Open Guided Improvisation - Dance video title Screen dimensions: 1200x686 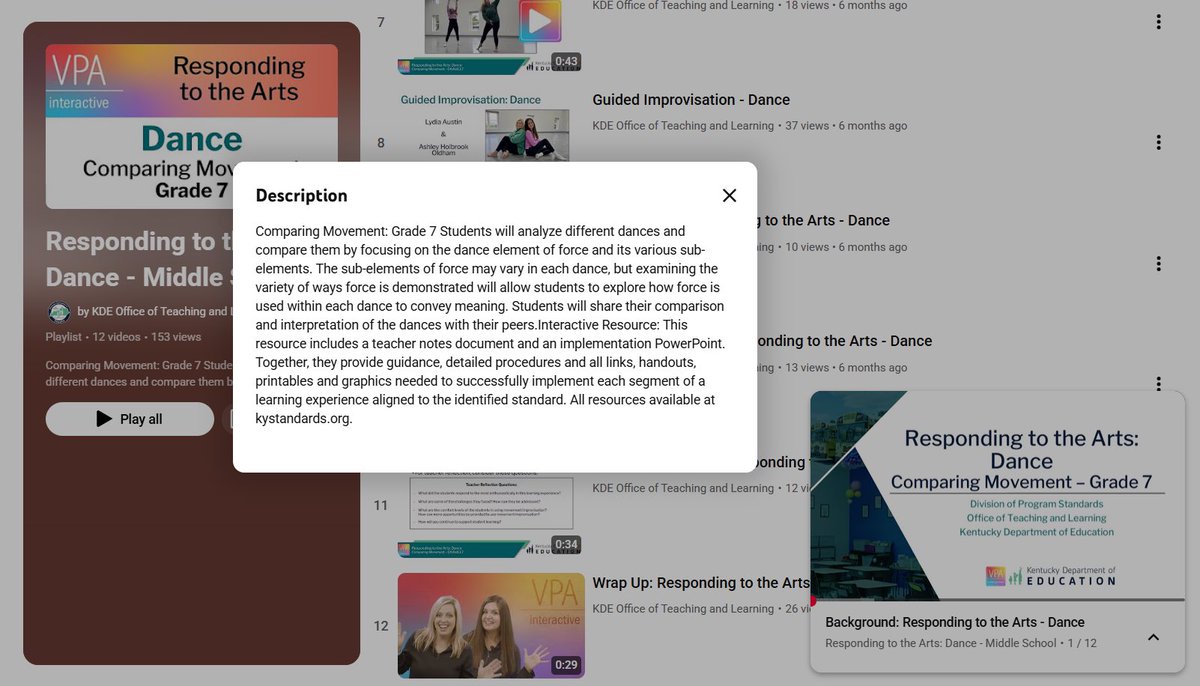(x=691, y=100)
